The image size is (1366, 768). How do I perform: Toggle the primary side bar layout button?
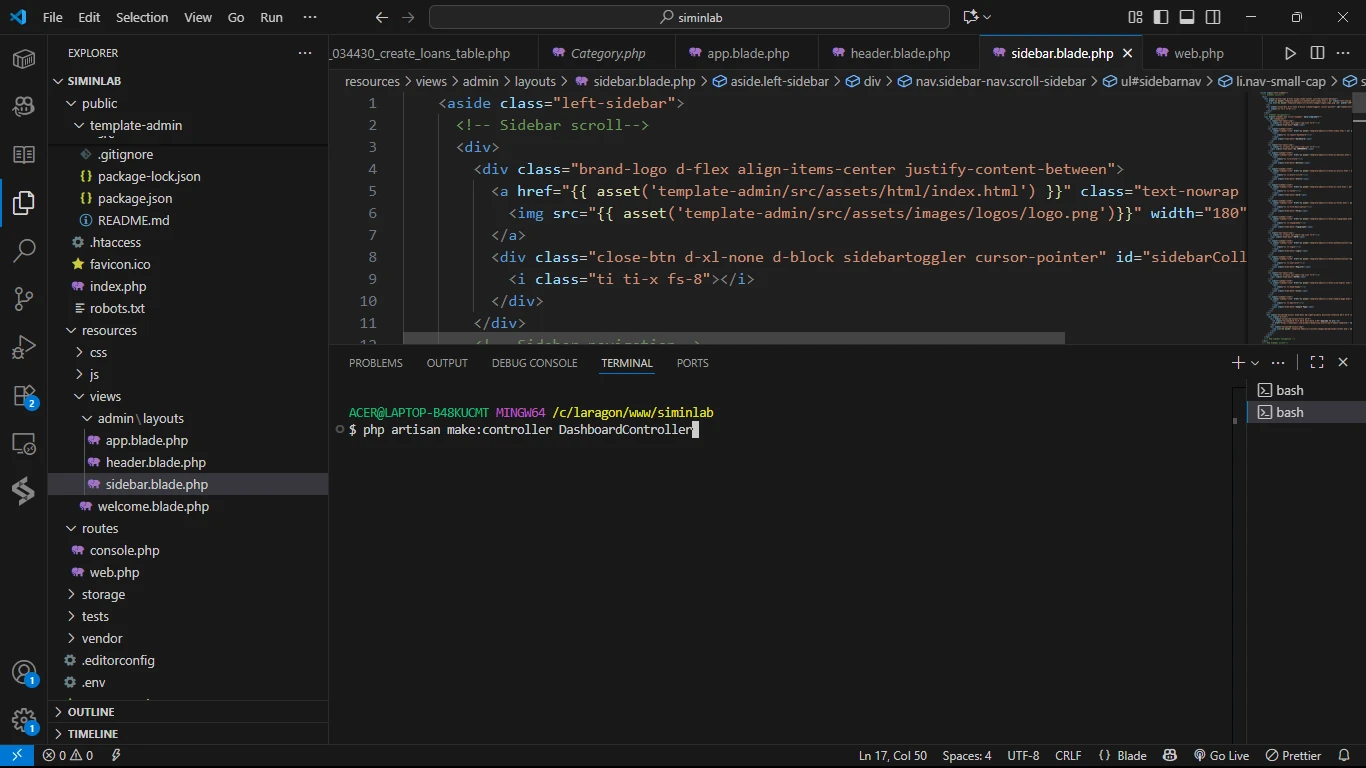click(1161, 17)
